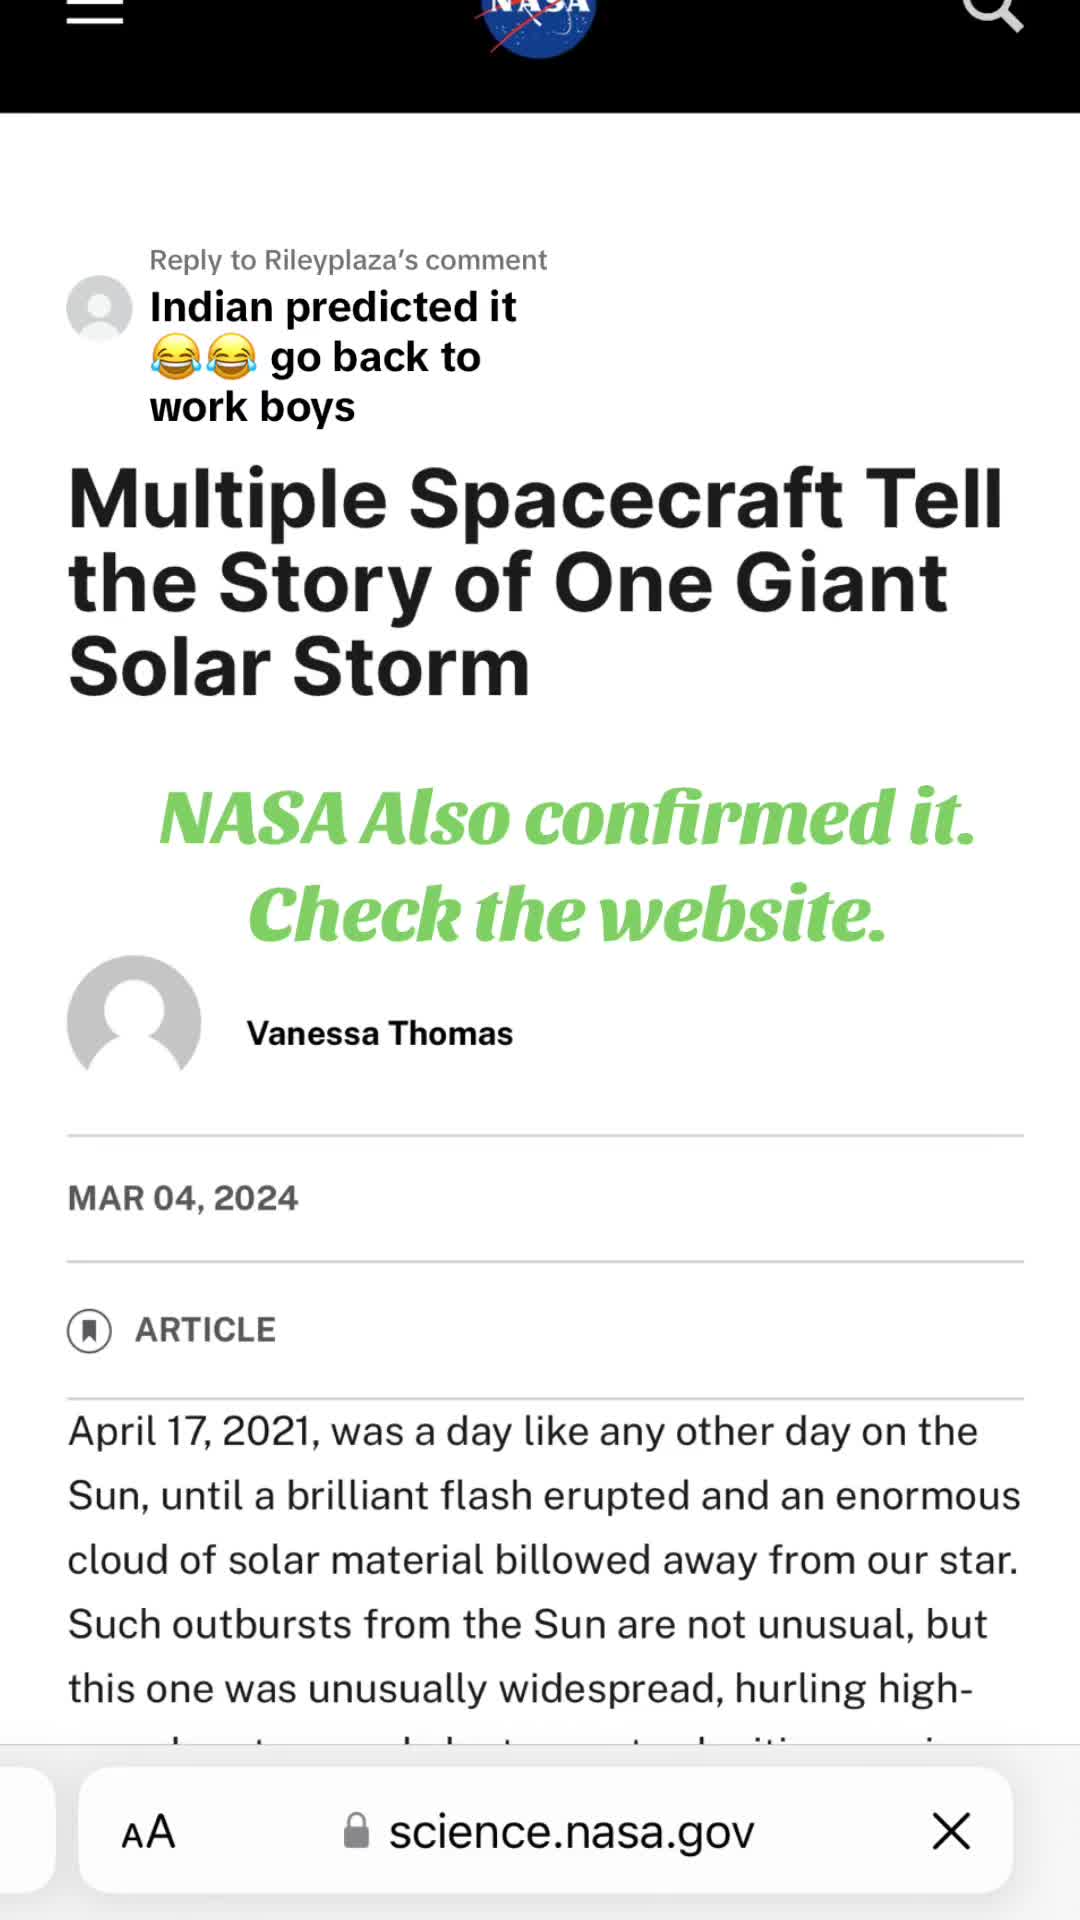Tap the green NASA Also confirmed it text

(567, 818)
